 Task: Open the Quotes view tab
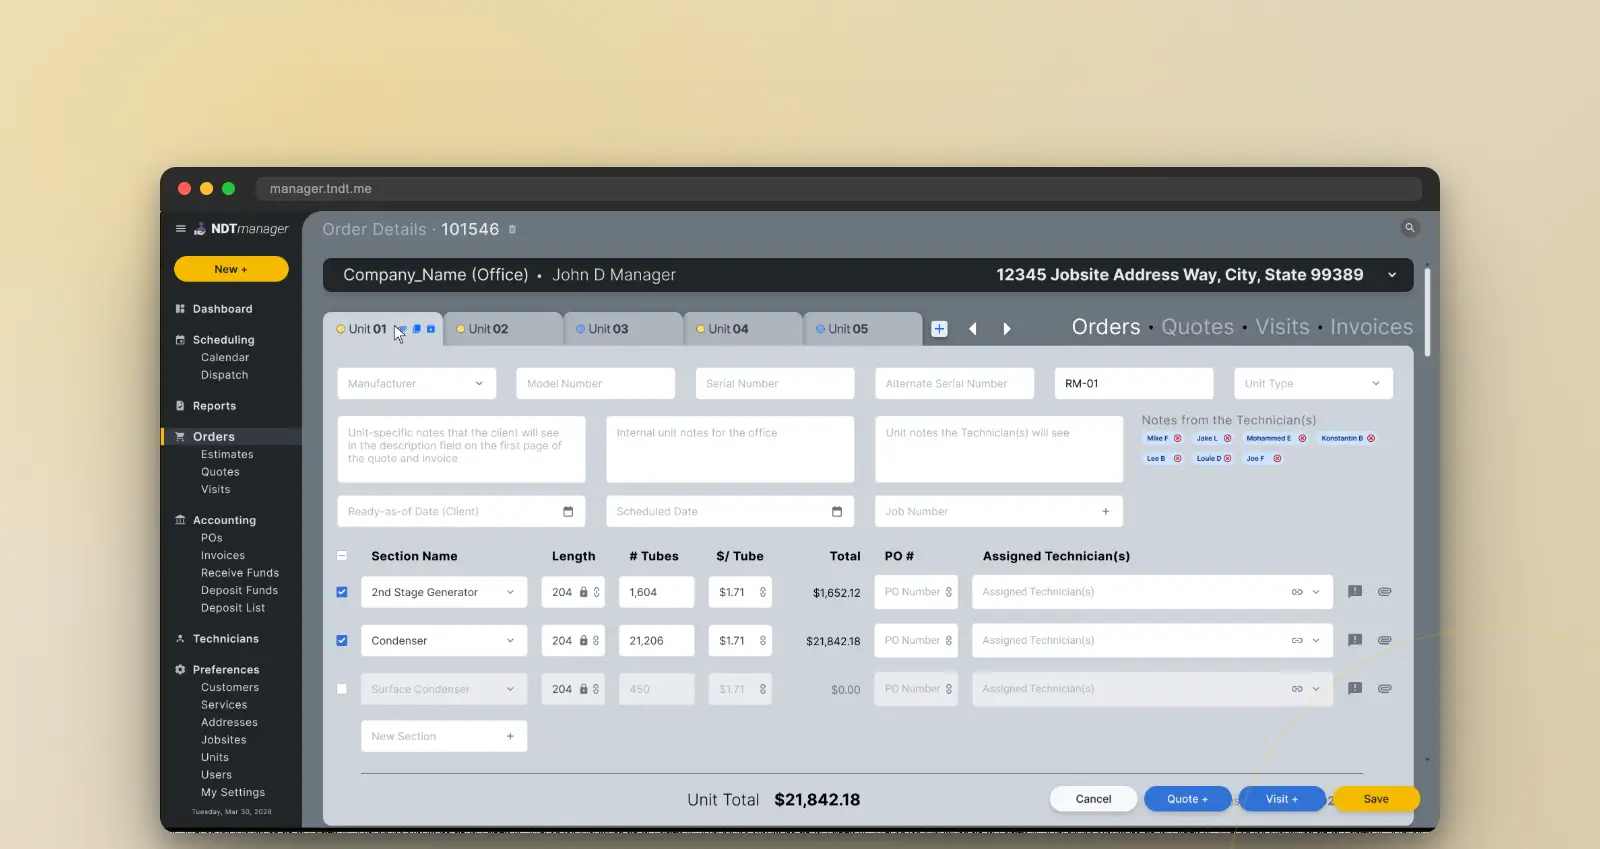click(x=1197, y=327)
